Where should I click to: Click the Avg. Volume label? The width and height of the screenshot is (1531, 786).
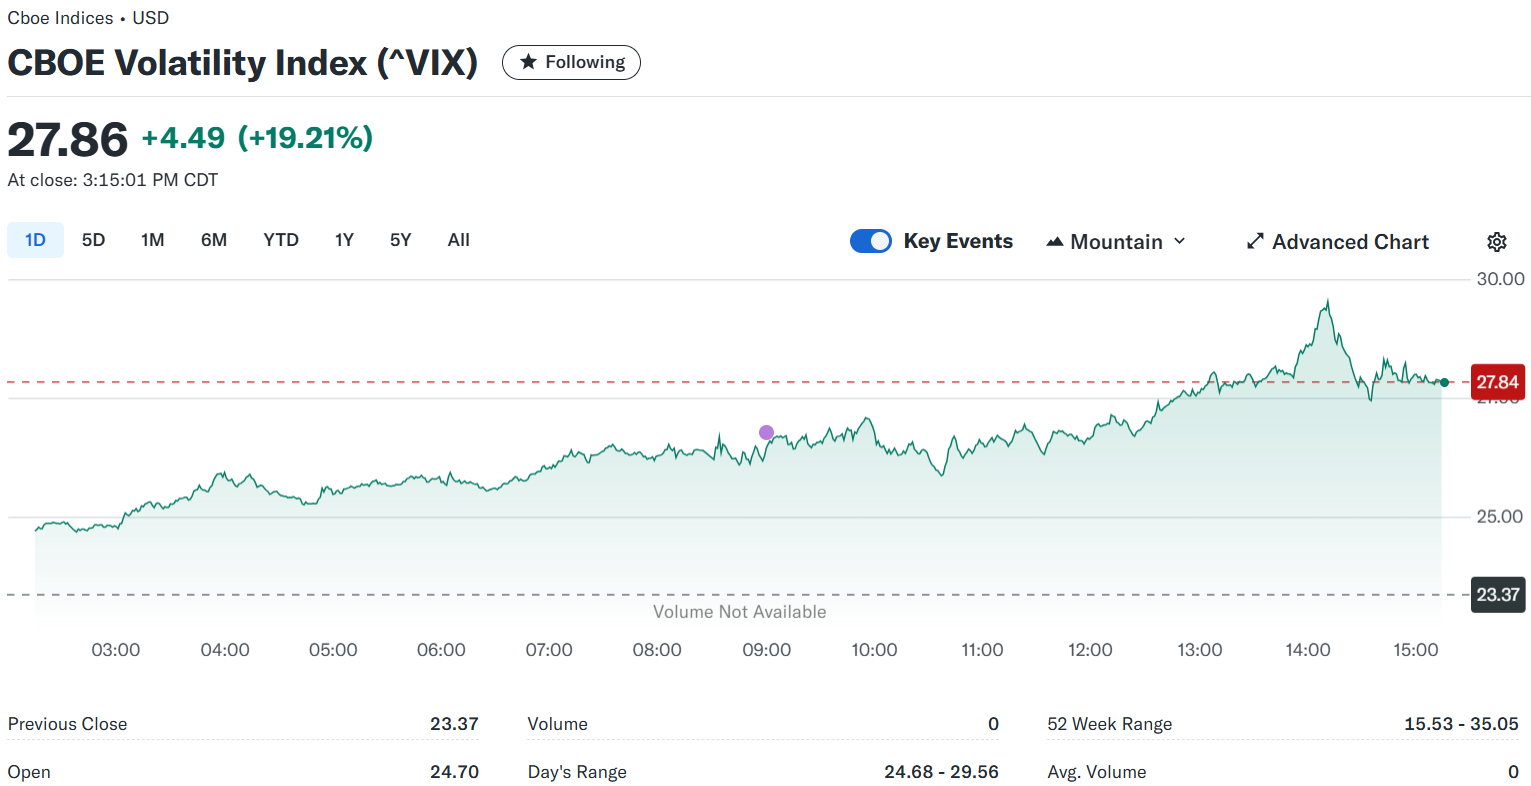pos(1097,772)
